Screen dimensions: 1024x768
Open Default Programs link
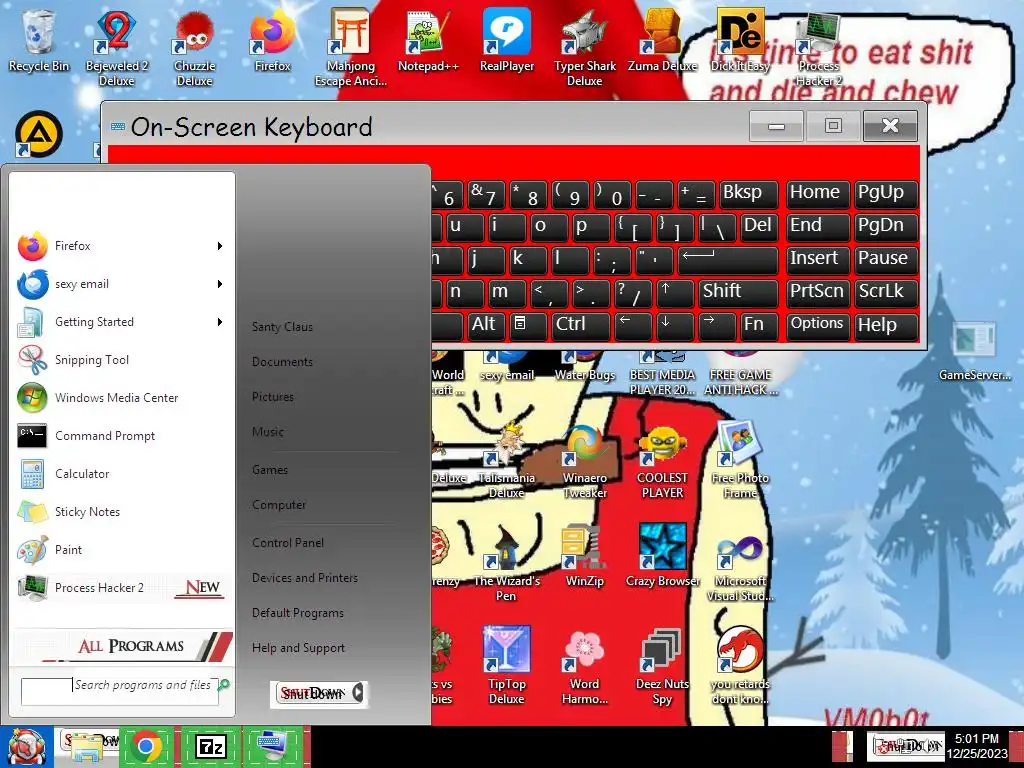coord(298,613)
